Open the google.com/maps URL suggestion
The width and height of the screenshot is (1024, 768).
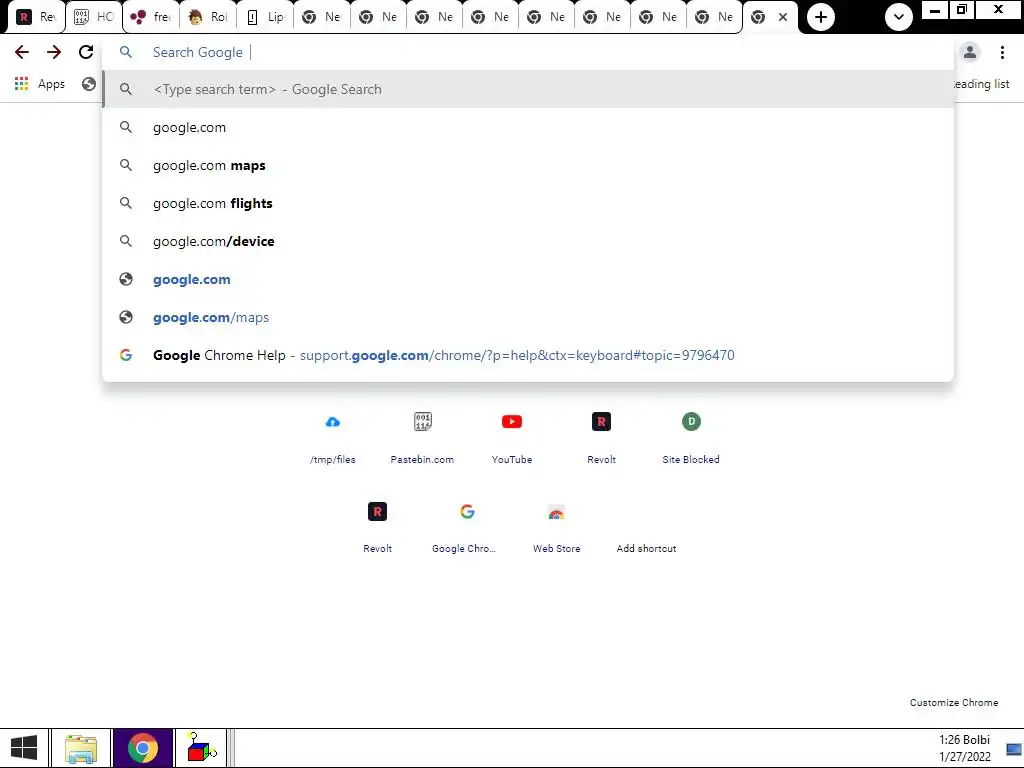(x=528, y=317)
